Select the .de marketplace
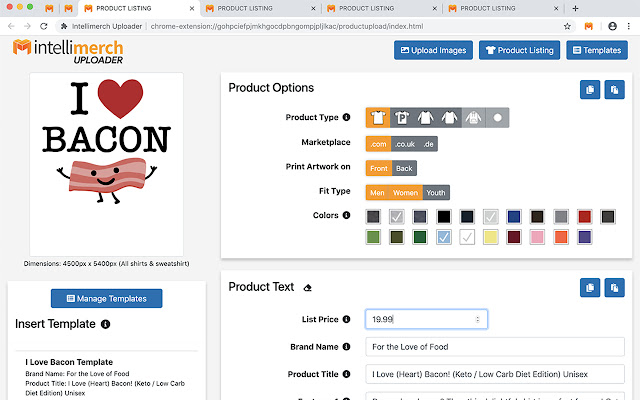This screenshot has height=400, width=640. pyautogui.click(x=428, y=144)
